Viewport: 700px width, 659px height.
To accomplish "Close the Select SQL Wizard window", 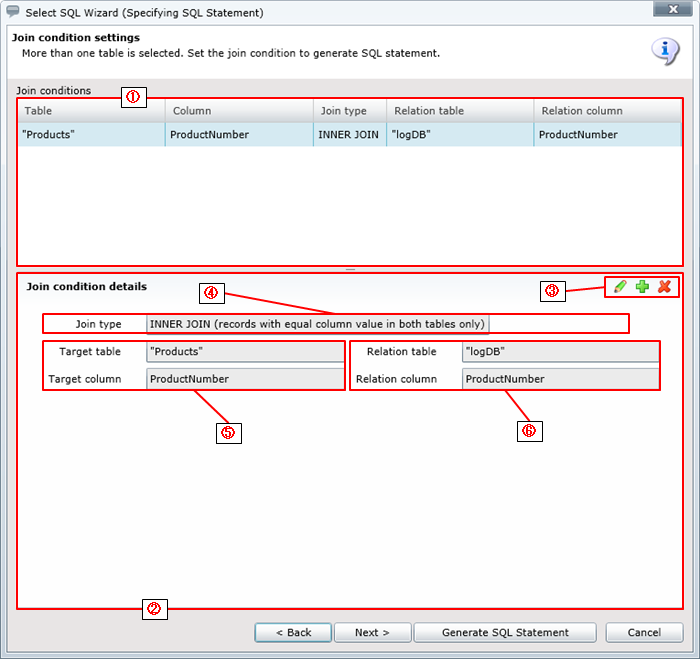I will (x=670, y=11).
